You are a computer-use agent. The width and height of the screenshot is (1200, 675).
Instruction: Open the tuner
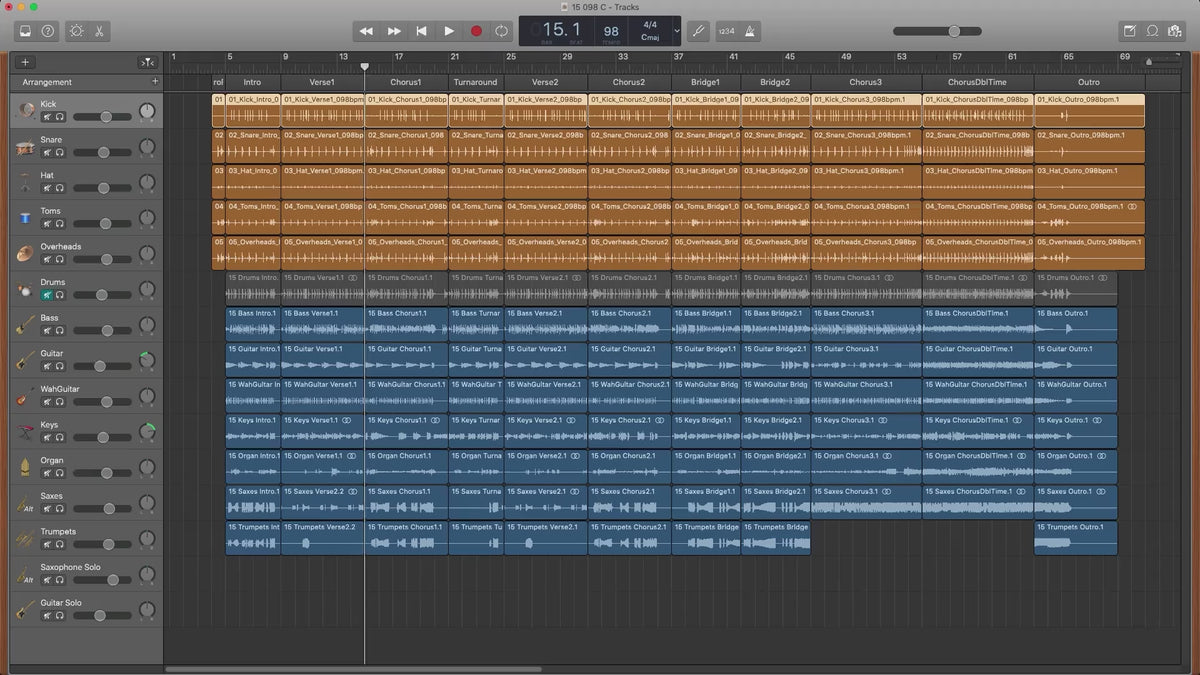point(699,31)
